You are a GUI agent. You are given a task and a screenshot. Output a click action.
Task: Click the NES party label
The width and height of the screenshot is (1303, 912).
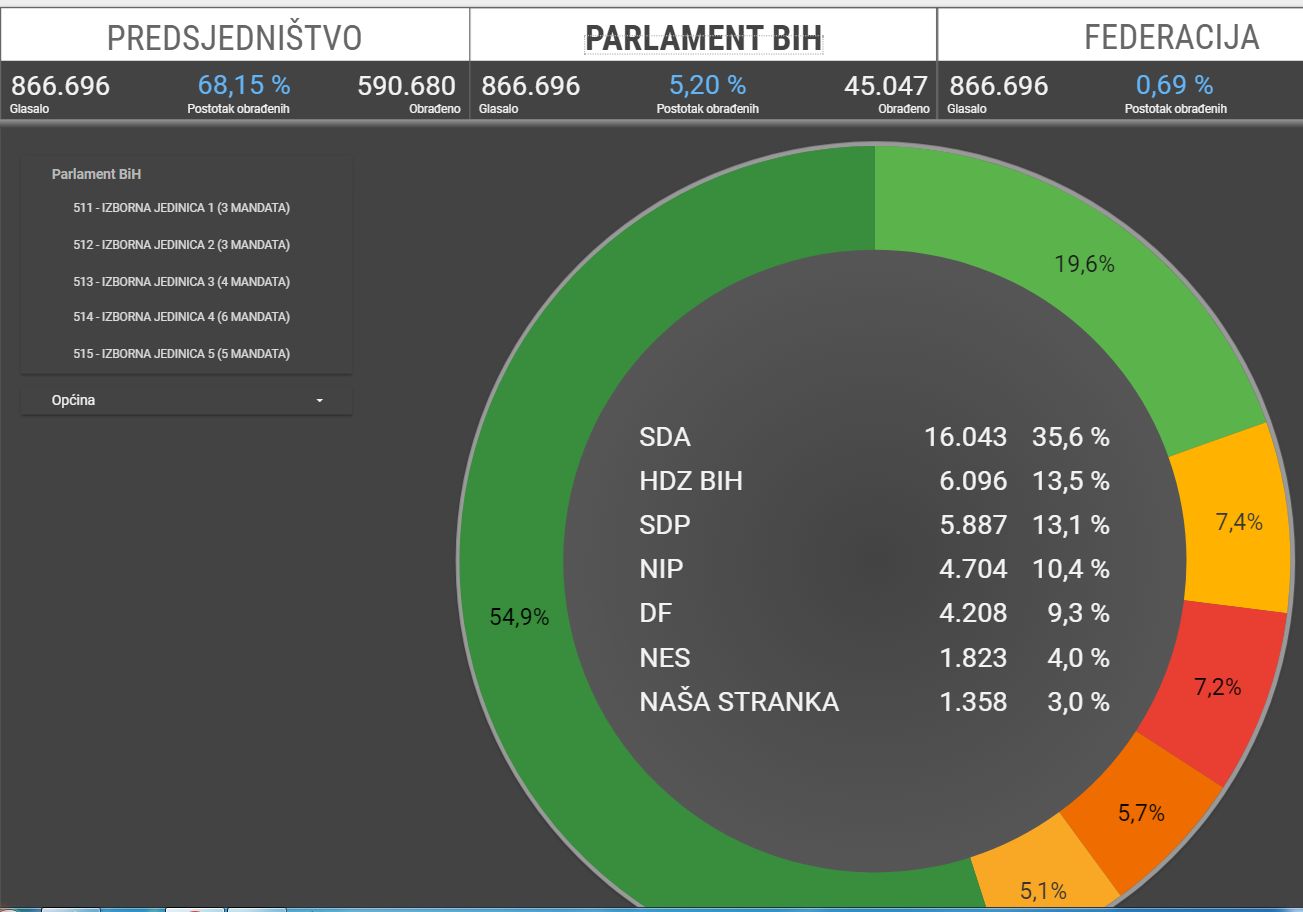[665, 658]
